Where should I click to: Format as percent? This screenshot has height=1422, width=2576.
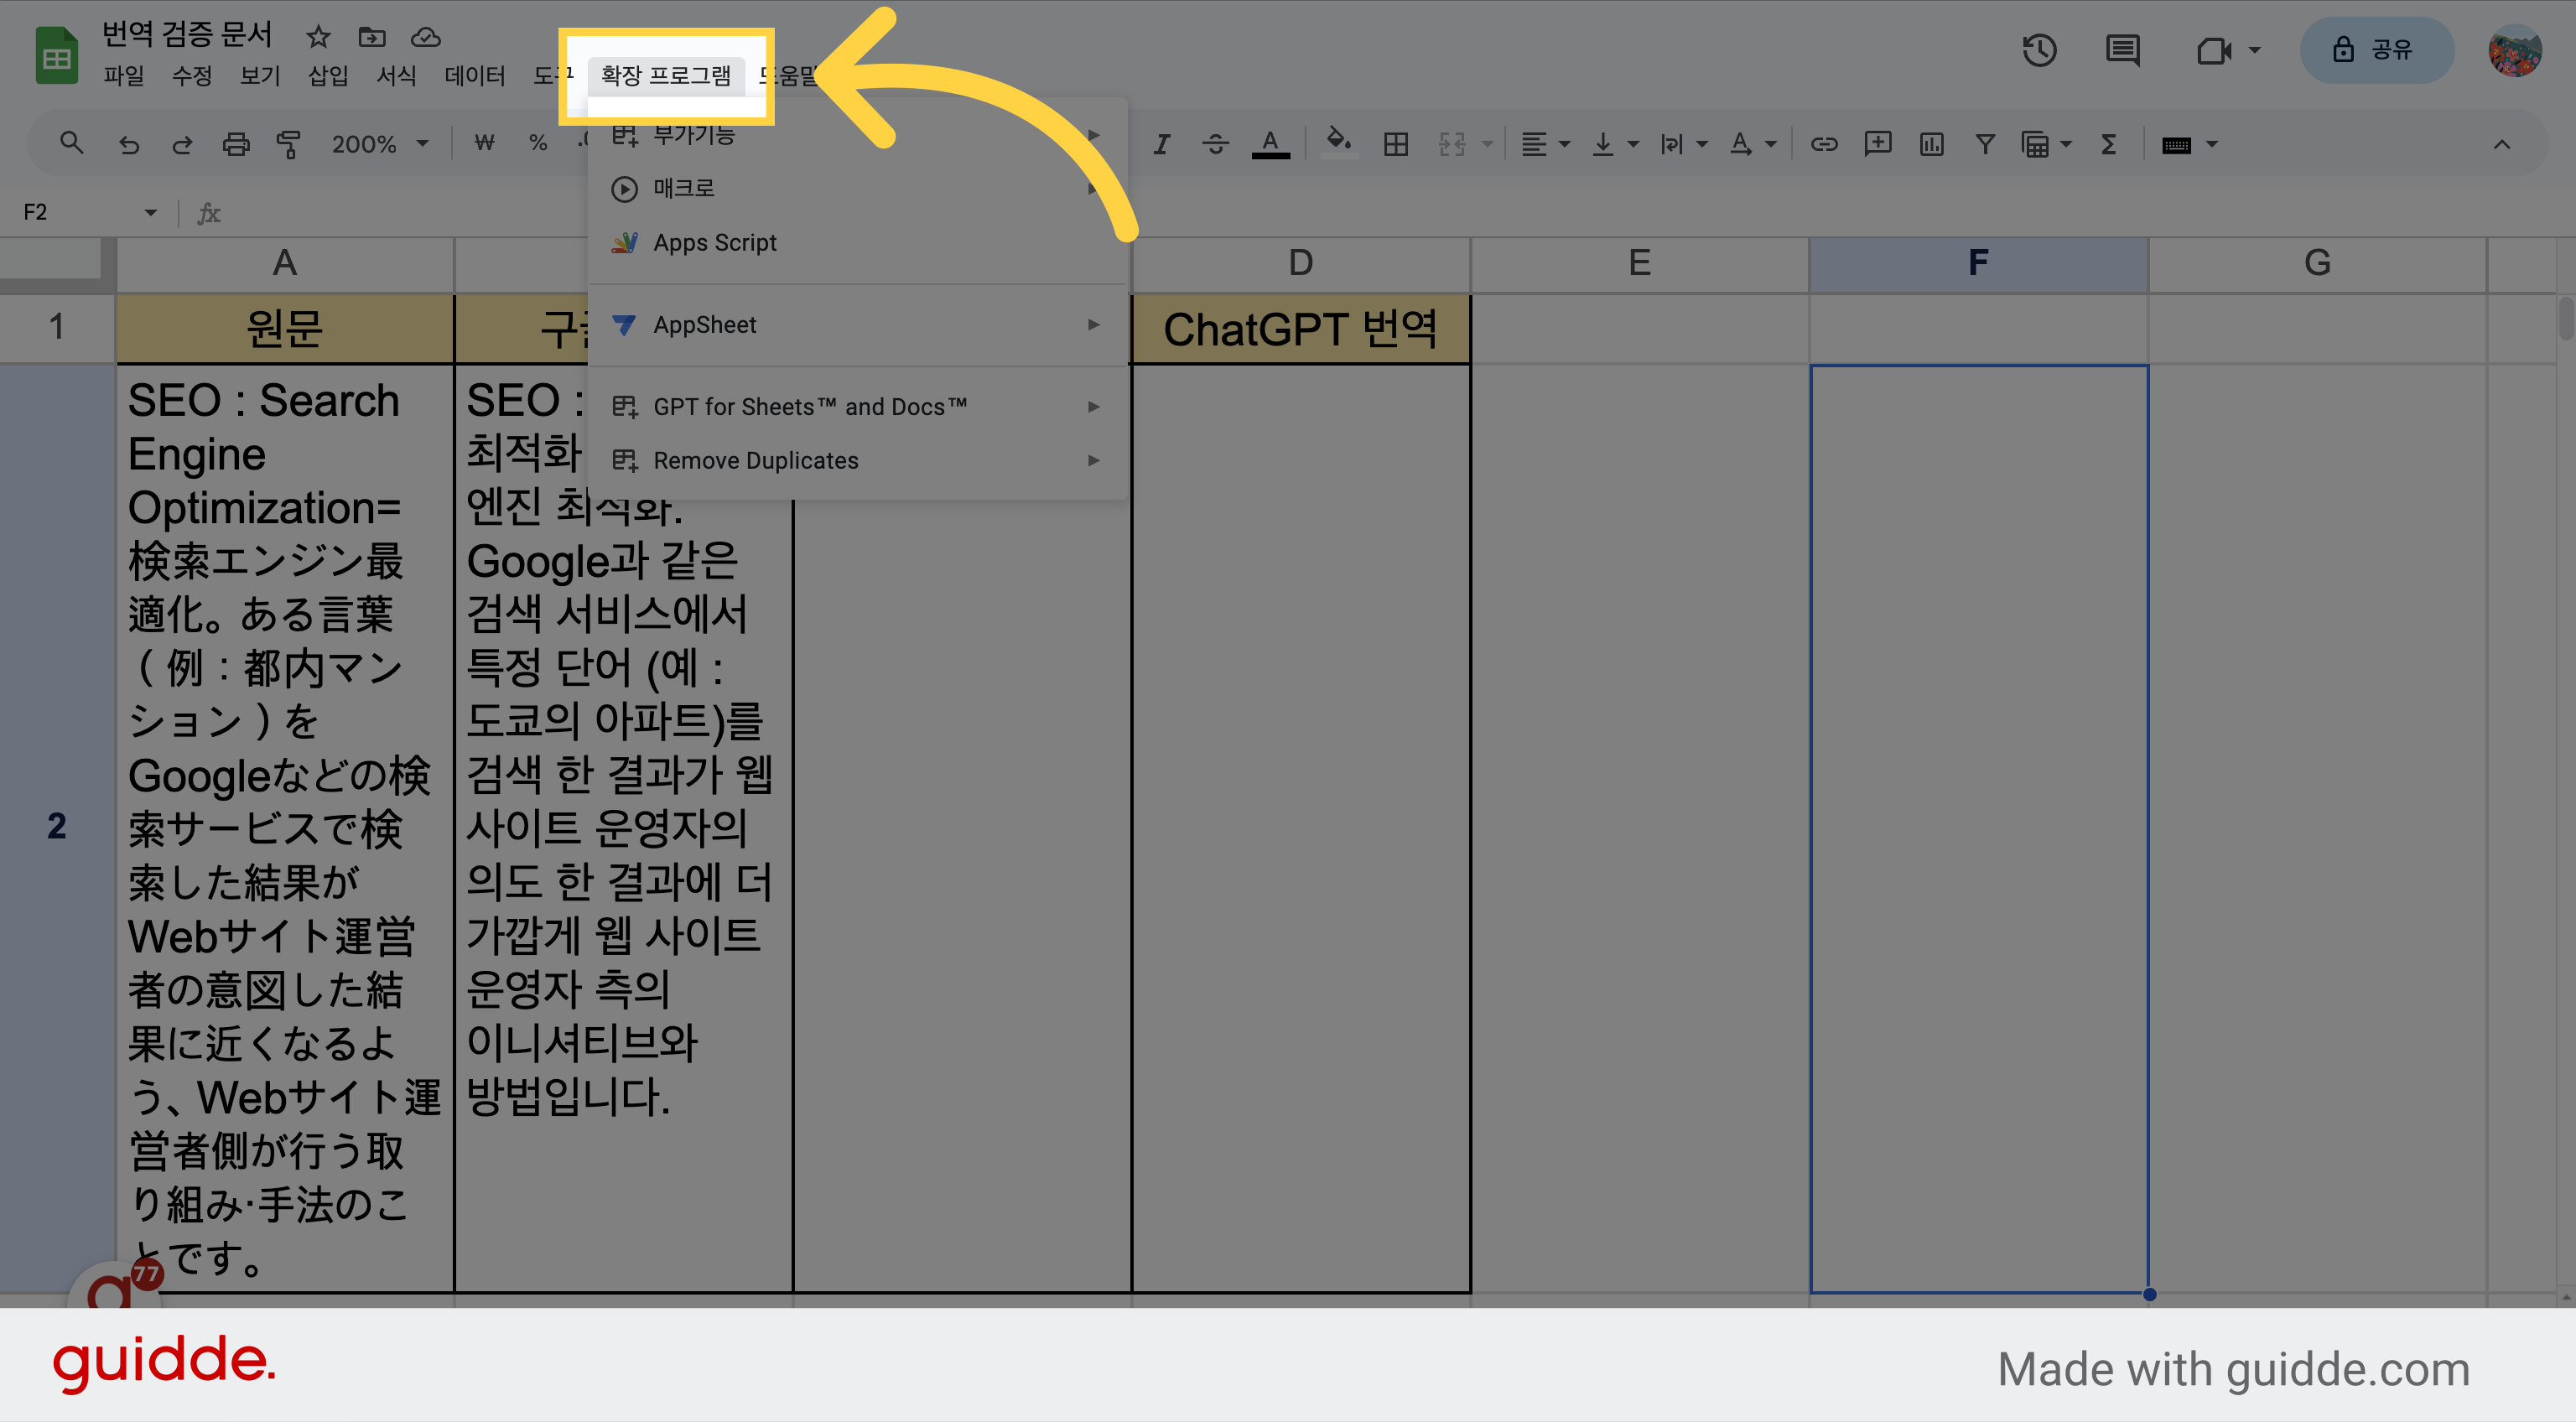538,143
